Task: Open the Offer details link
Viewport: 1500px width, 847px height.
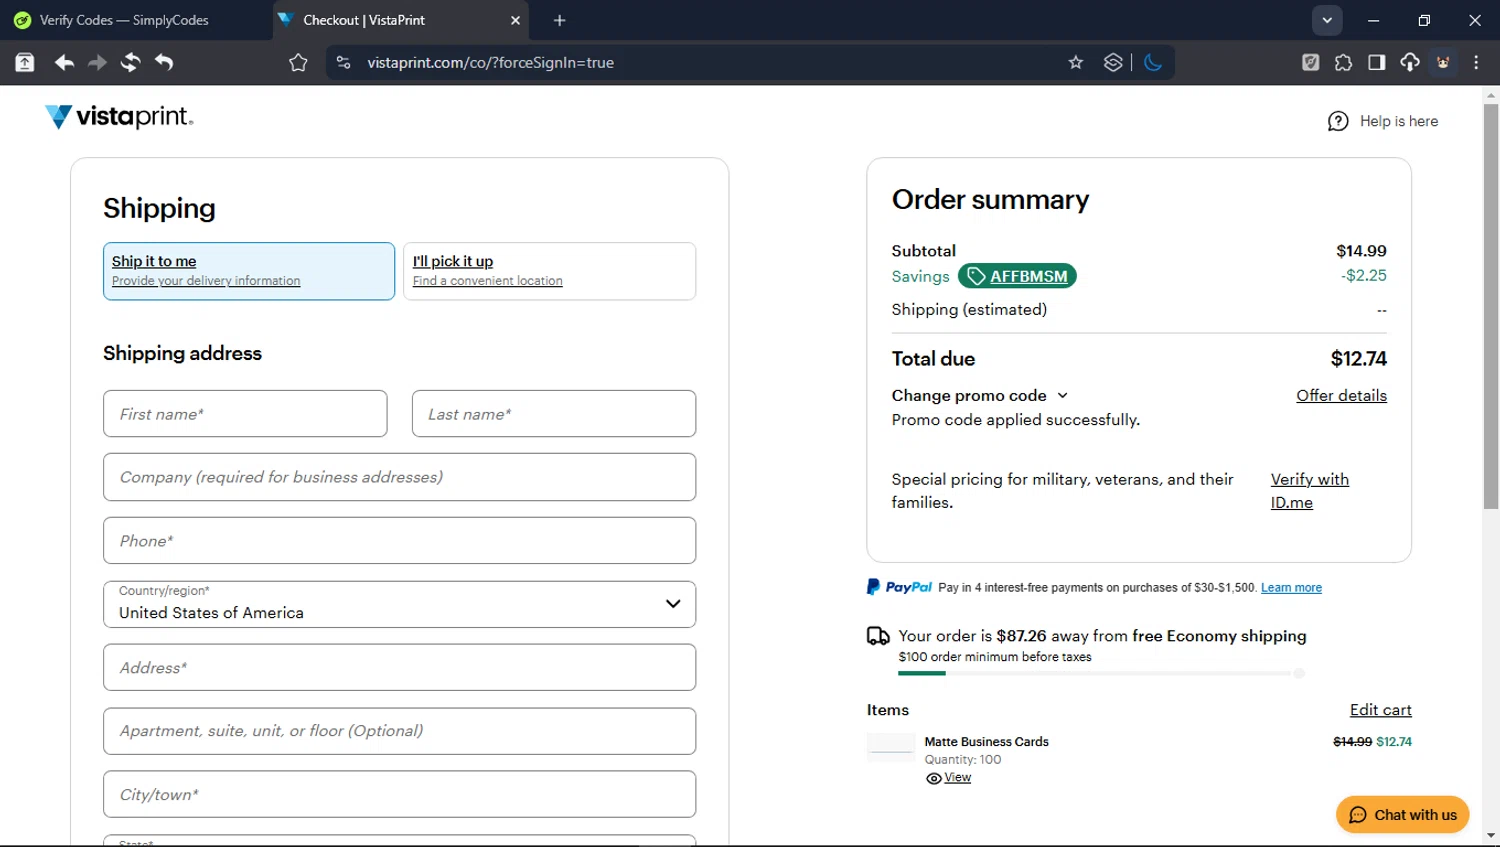Action: pyautogui.click(x=1341, y=396)
